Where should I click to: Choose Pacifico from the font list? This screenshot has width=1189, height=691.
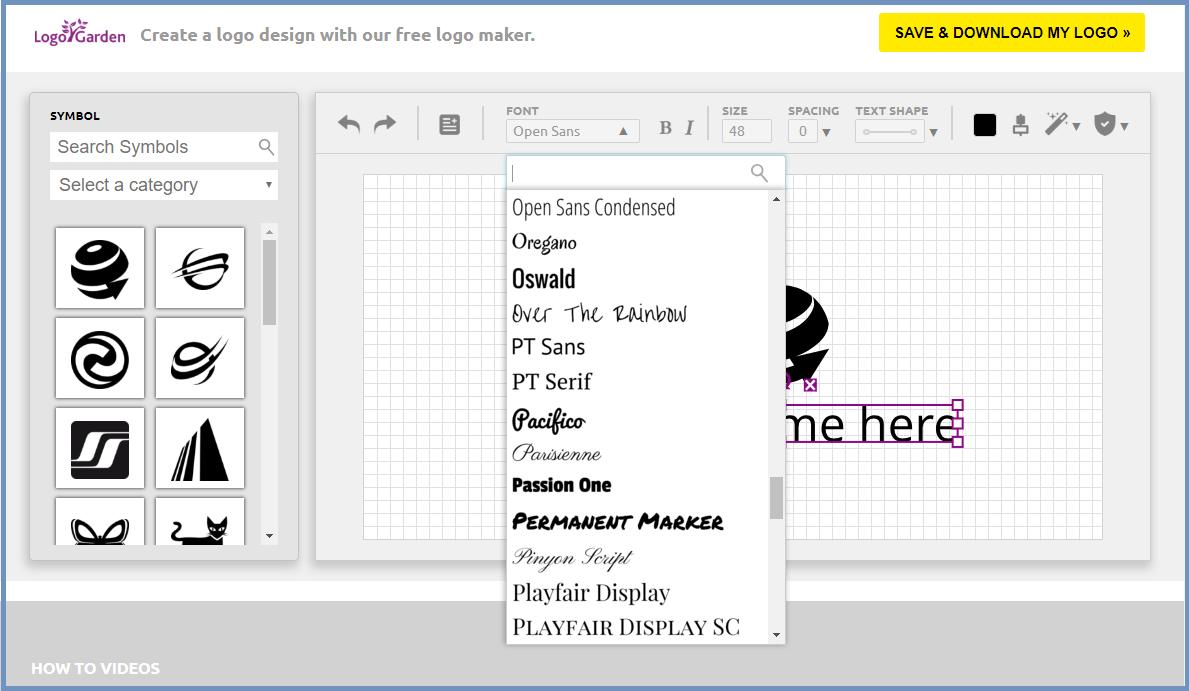point(548,420)
